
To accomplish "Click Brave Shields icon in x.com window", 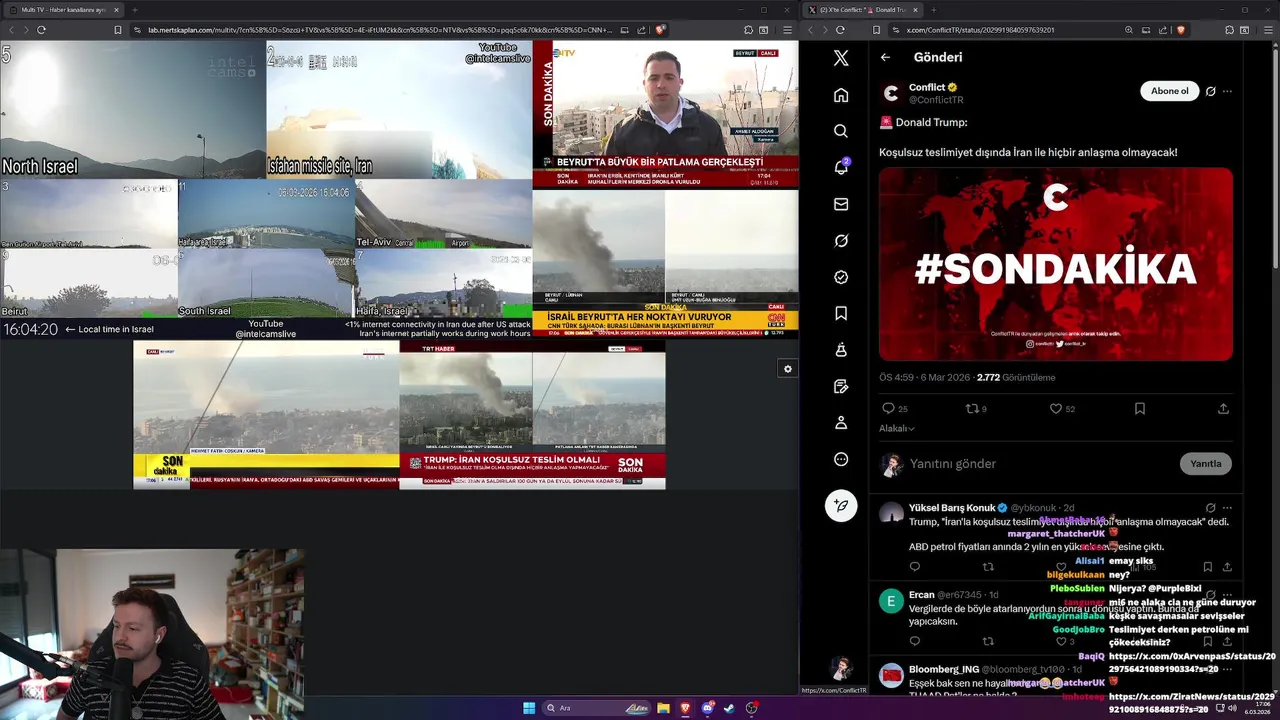I will [x=1181, y=30].
